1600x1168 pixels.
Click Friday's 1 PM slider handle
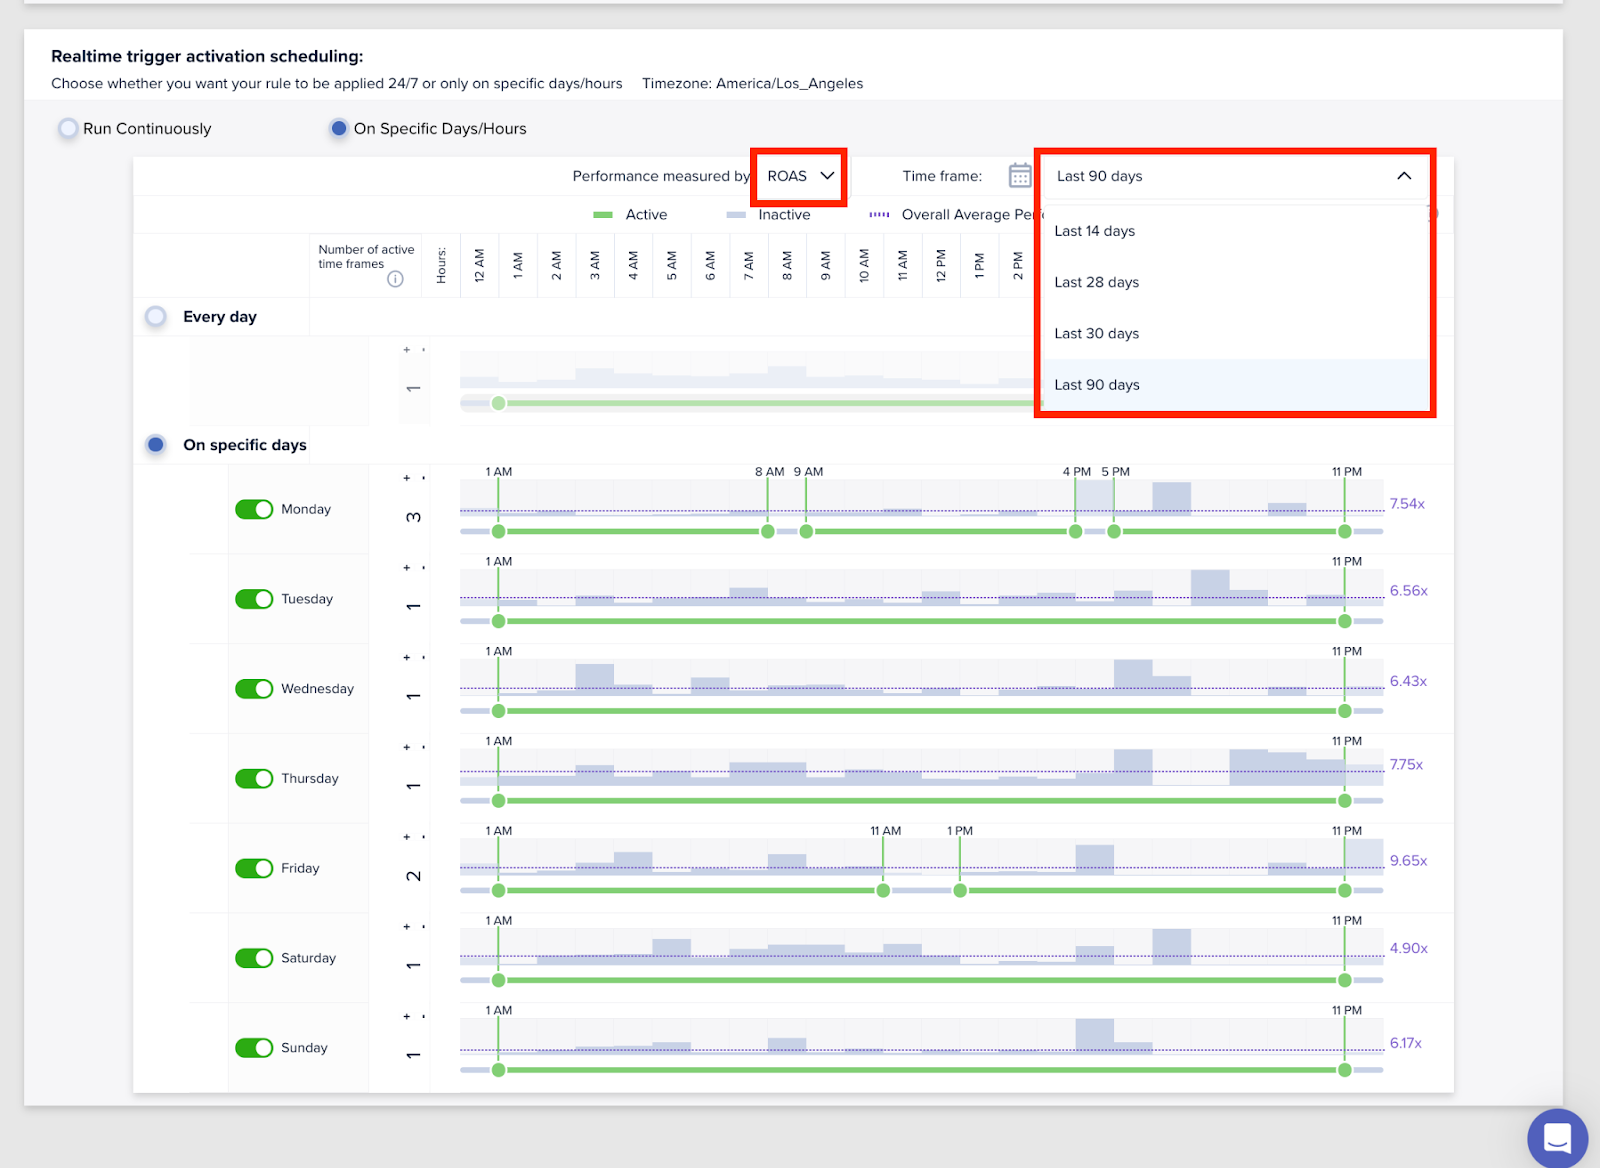(x=960, y=891)
